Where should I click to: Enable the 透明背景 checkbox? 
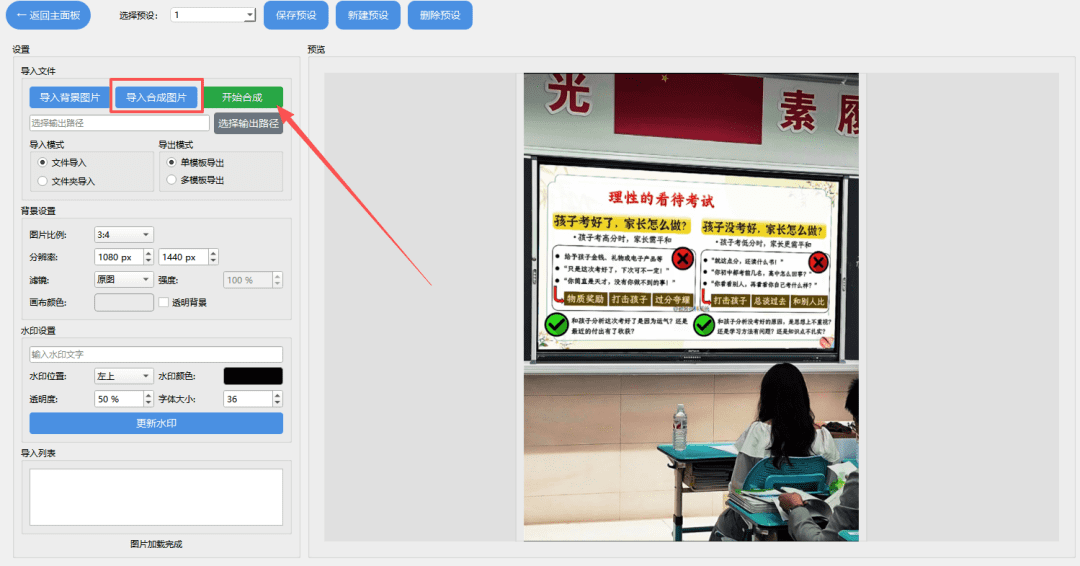point(164,302)
